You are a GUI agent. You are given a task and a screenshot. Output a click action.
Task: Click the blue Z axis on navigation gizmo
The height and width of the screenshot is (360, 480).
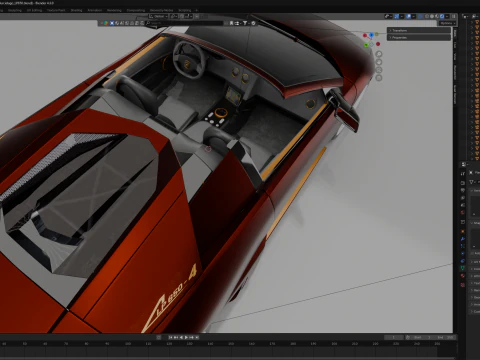[371, 35]
